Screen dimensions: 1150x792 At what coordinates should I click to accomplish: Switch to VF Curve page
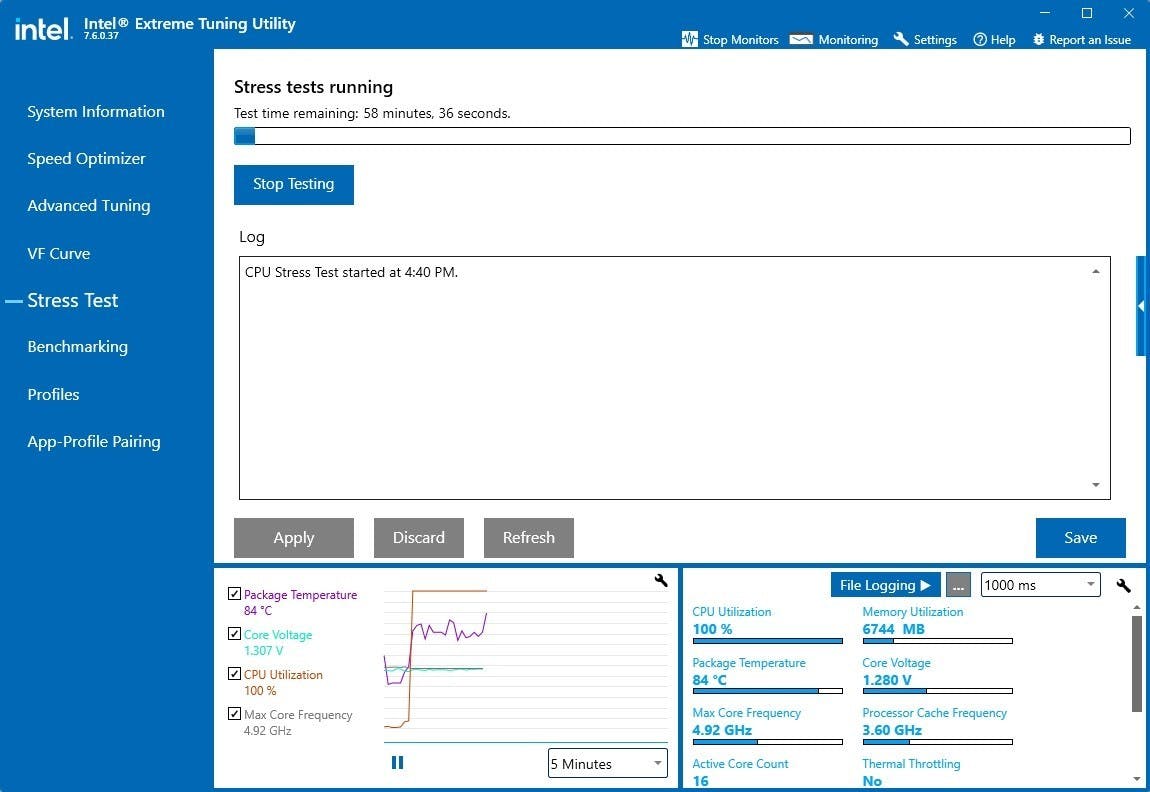coord(59,254)
